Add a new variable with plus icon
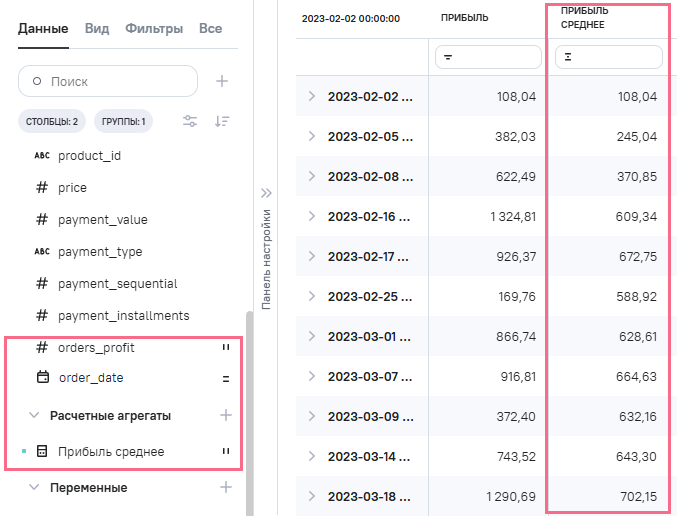The image size is (677, 516). click(x=226, y=487)
